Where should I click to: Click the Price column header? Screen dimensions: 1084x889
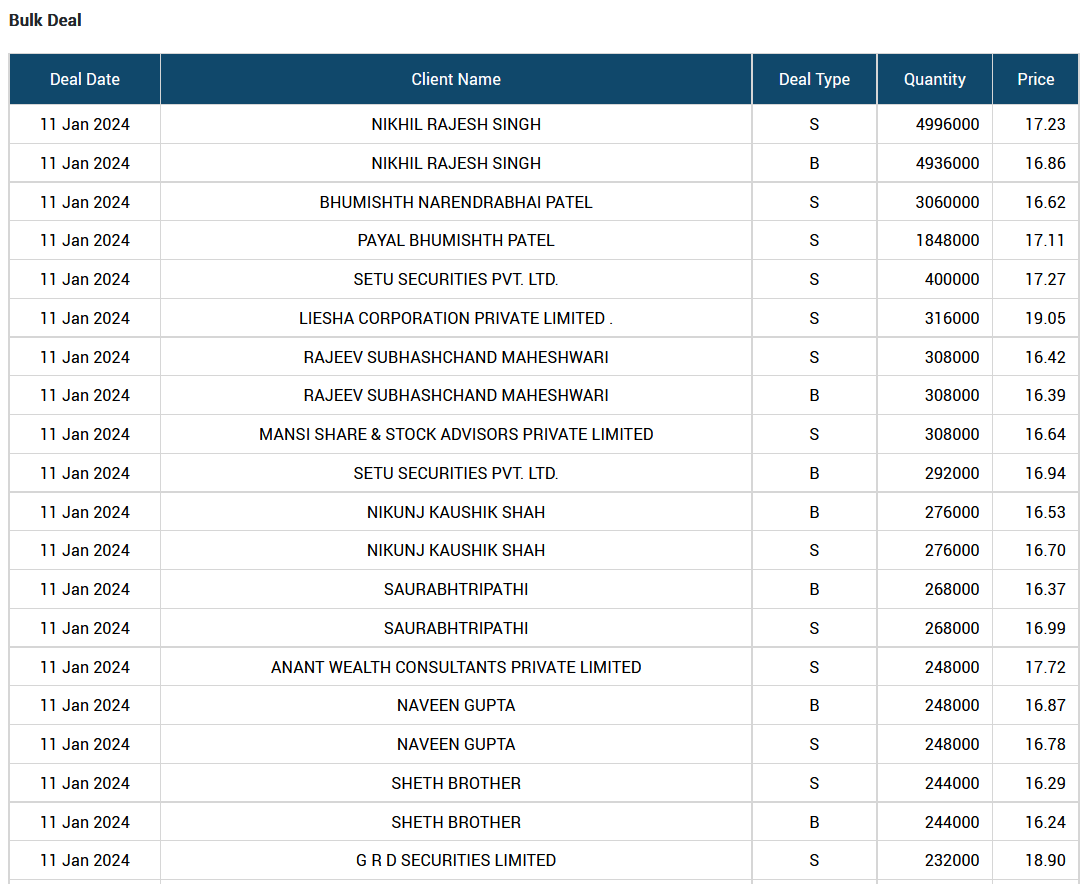1036,79
